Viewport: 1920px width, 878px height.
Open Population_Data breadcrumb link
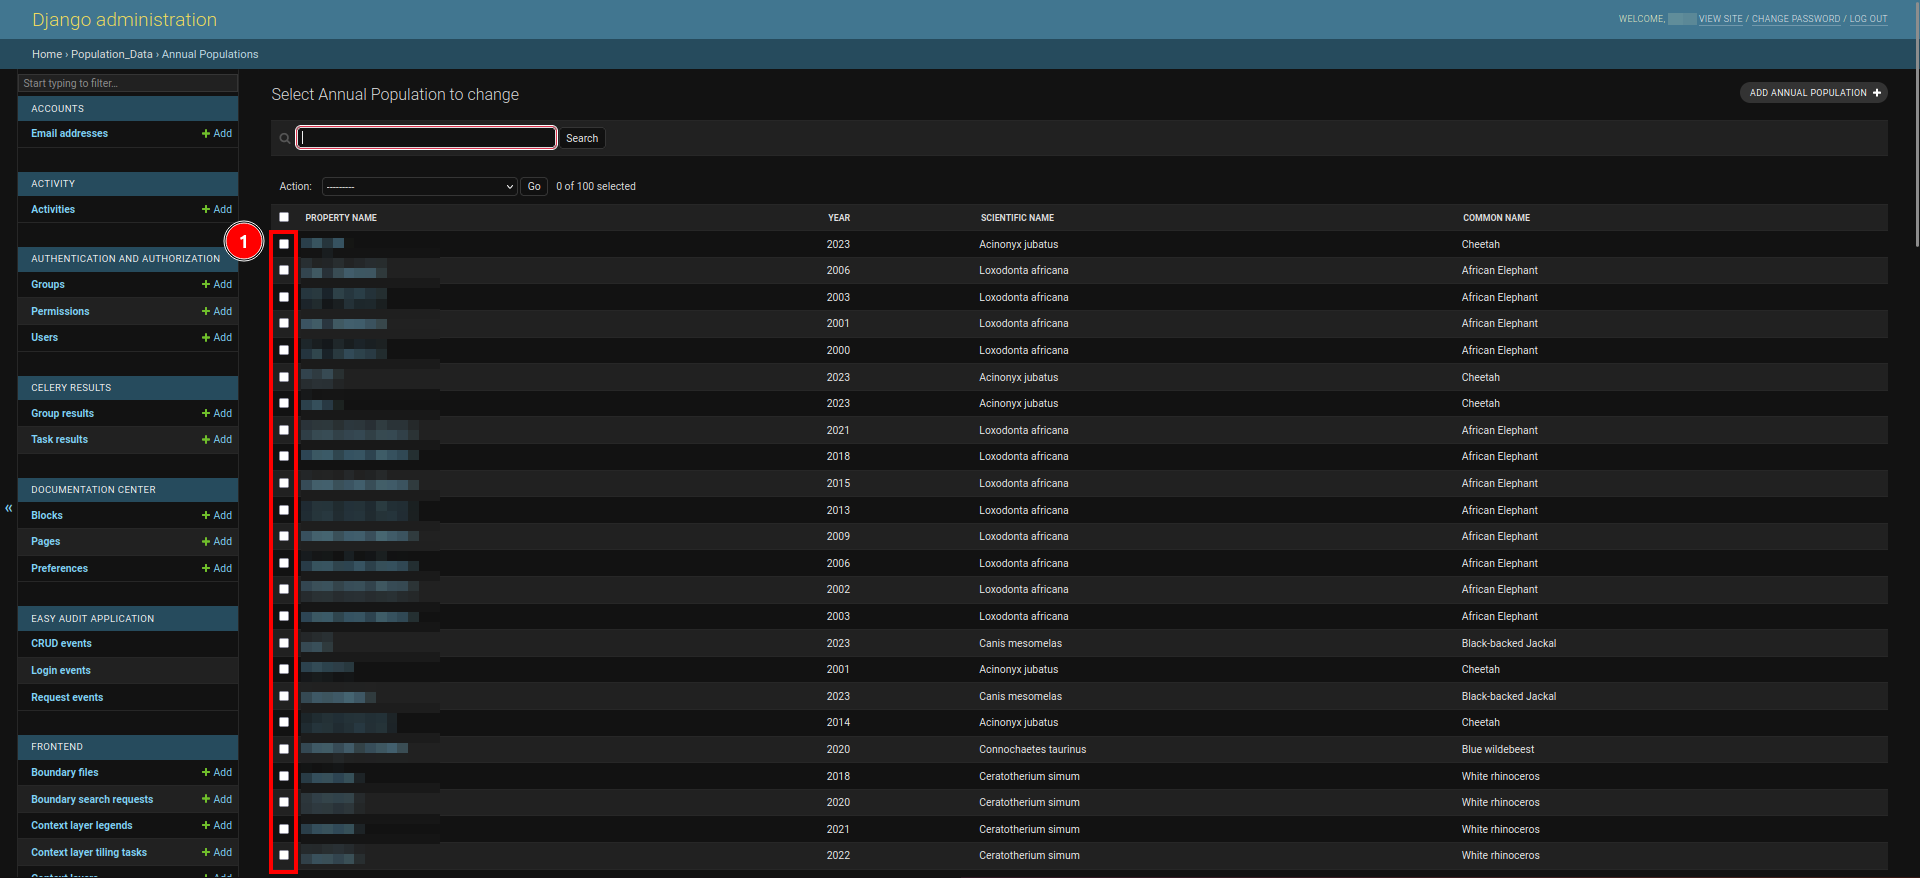pyautogui.click(x=112, y=55)
